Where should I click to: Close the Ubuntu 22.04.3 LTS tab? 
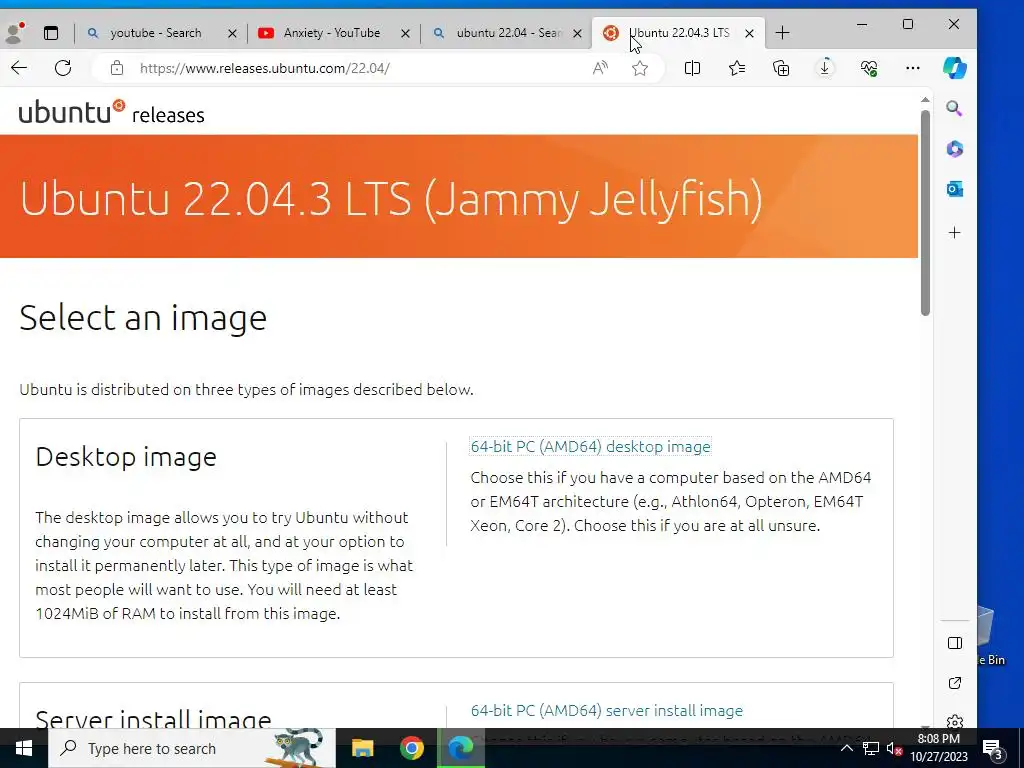click(x=750, y=33)
